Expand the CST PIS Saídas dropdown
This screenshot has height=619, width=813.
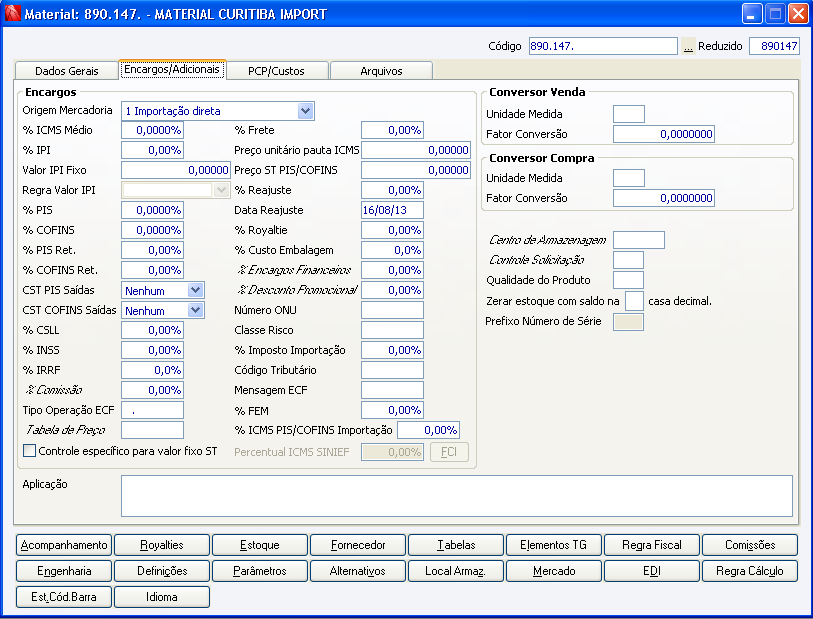pyautogui.click(x=195, y=290)
